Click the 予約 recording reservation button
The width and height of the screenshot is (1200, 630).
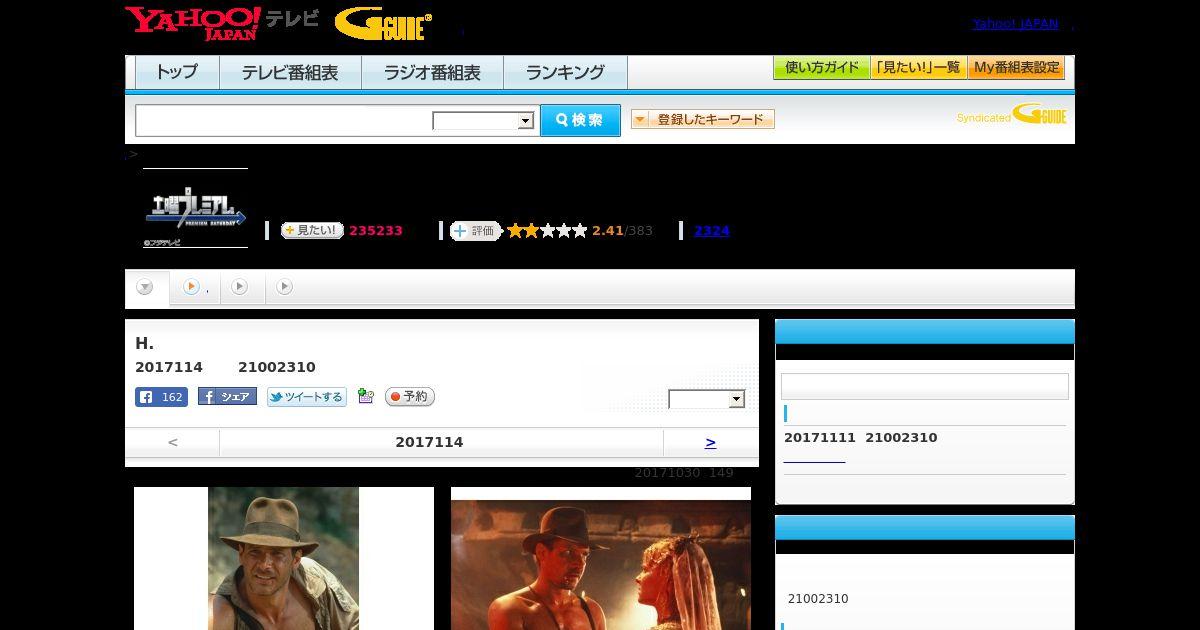pos(409,397)
